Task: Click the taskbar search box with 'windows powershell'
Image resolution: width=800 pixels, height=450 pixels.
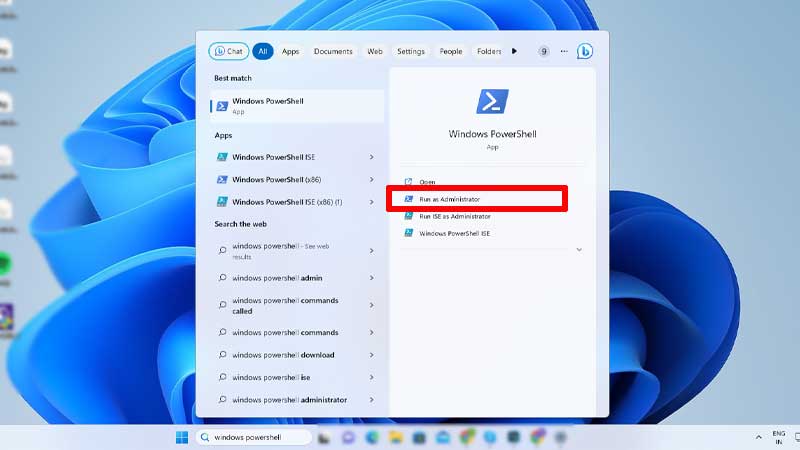Action: tap(254, 437)
